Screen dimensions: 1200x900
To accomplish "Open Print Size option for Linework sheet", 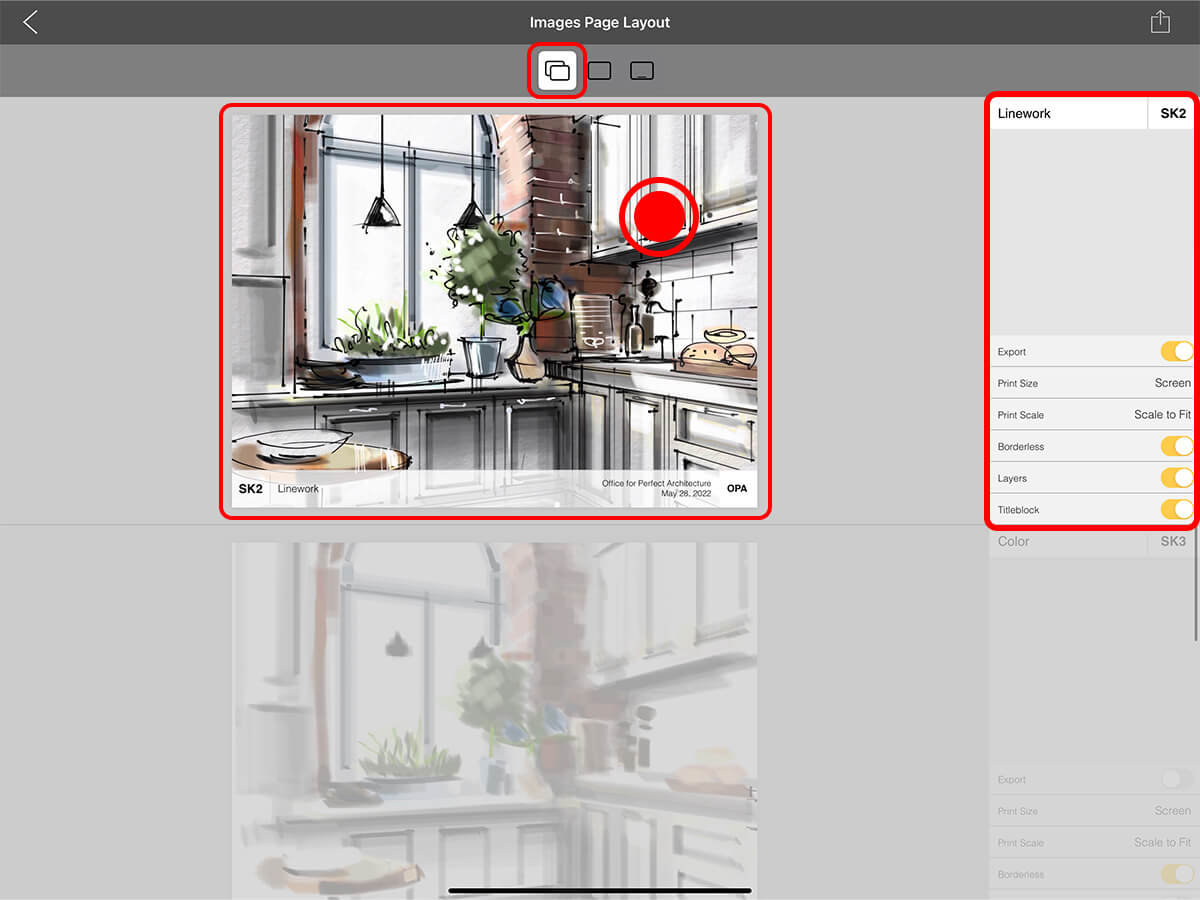I will pos(1092,383).
